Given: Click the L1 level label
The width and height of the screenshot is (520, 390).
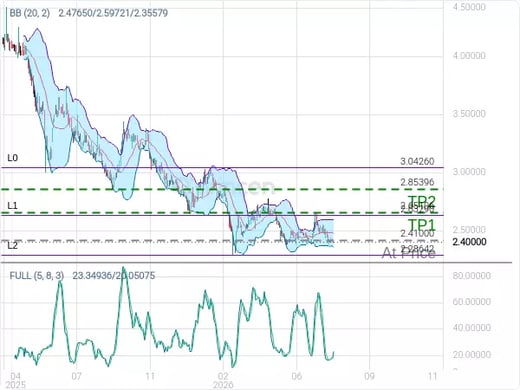Looking at the screenshot, I should pos(12,206).
